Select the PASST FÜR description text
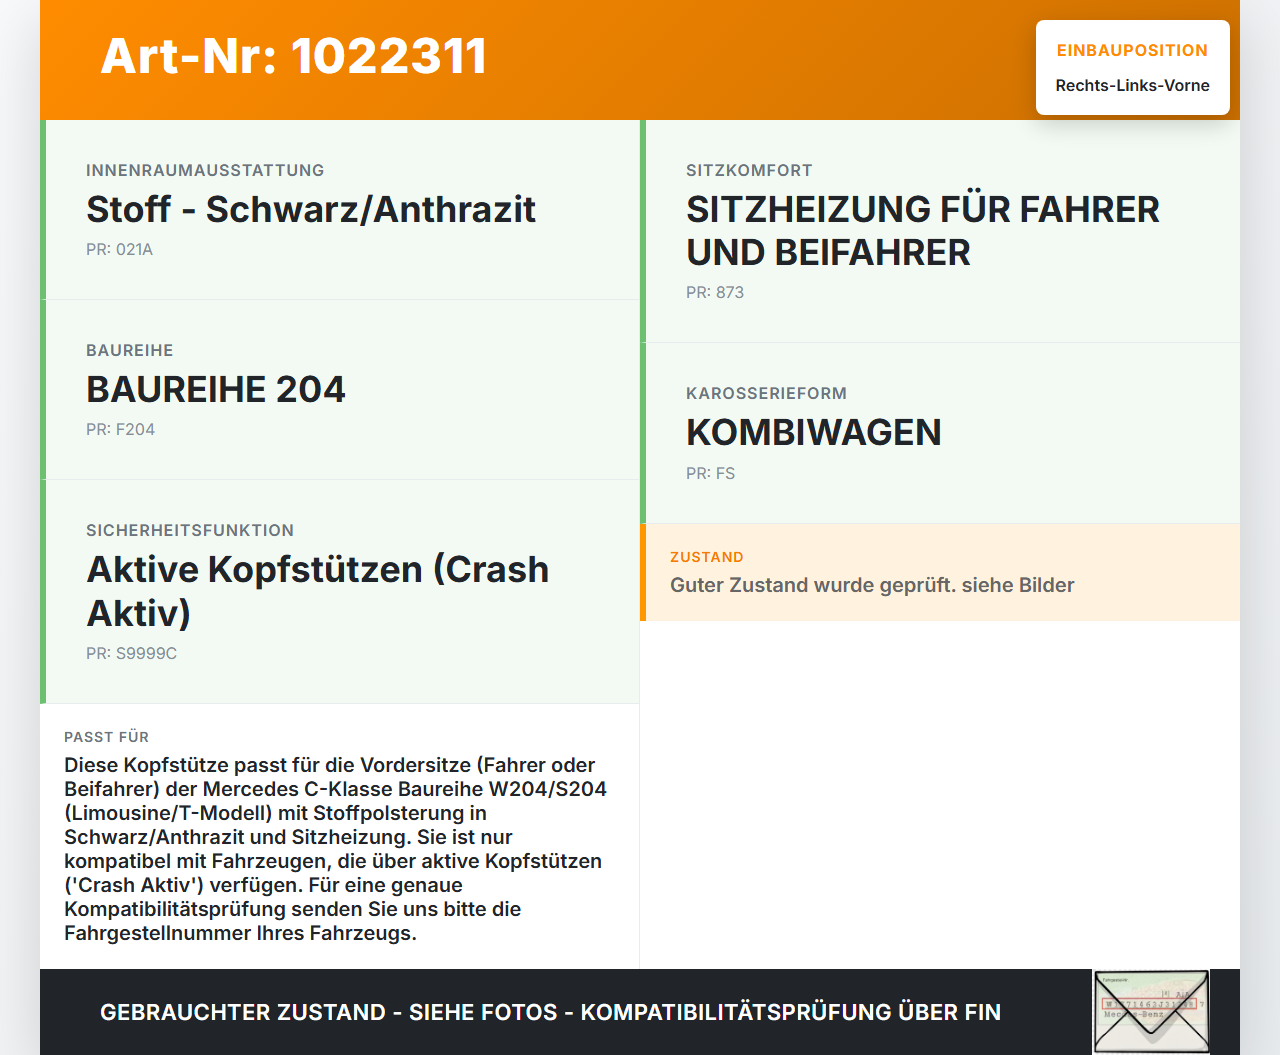1280x1055 pixels. 340,848
